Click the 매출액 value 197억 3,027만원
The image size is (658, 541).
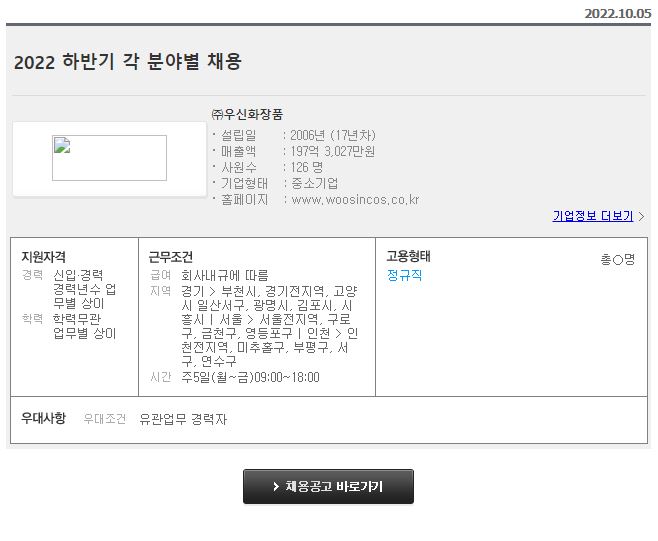coord(332,151)
